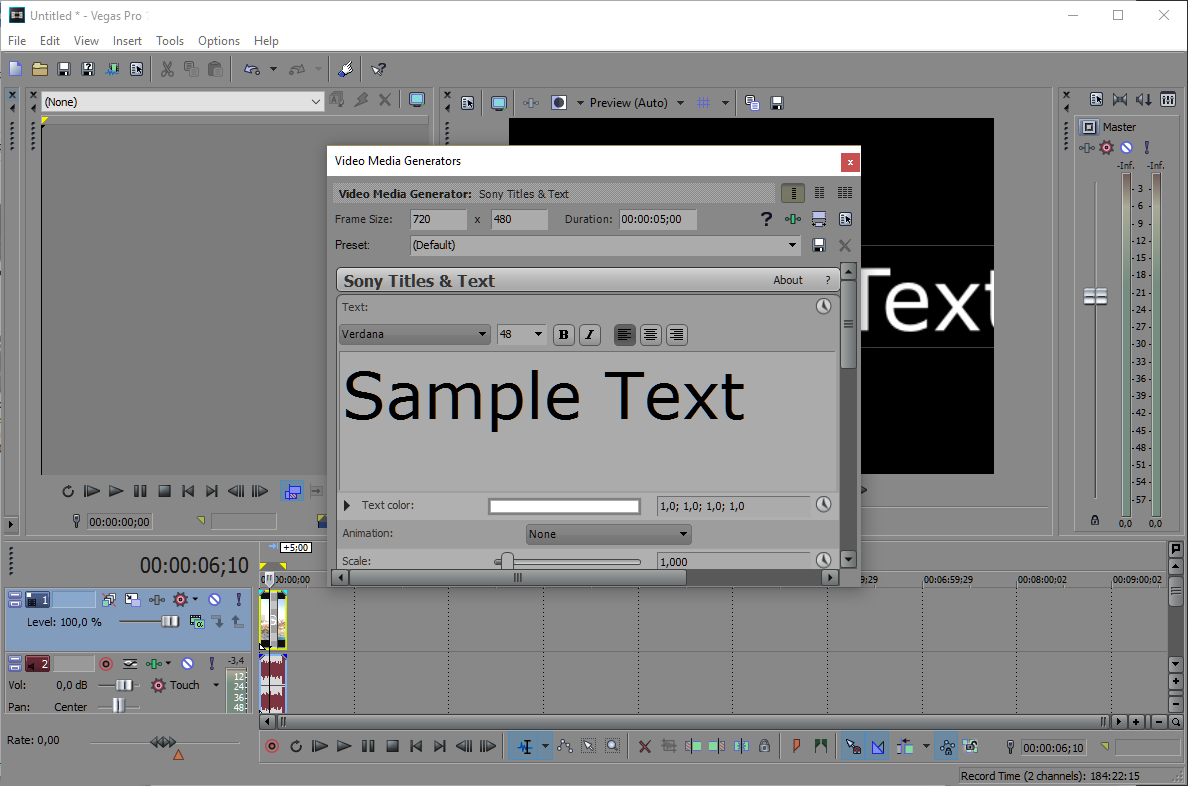Click the +5:00 timeline marker label
The image size is (1188, 786).
(295, 547)
